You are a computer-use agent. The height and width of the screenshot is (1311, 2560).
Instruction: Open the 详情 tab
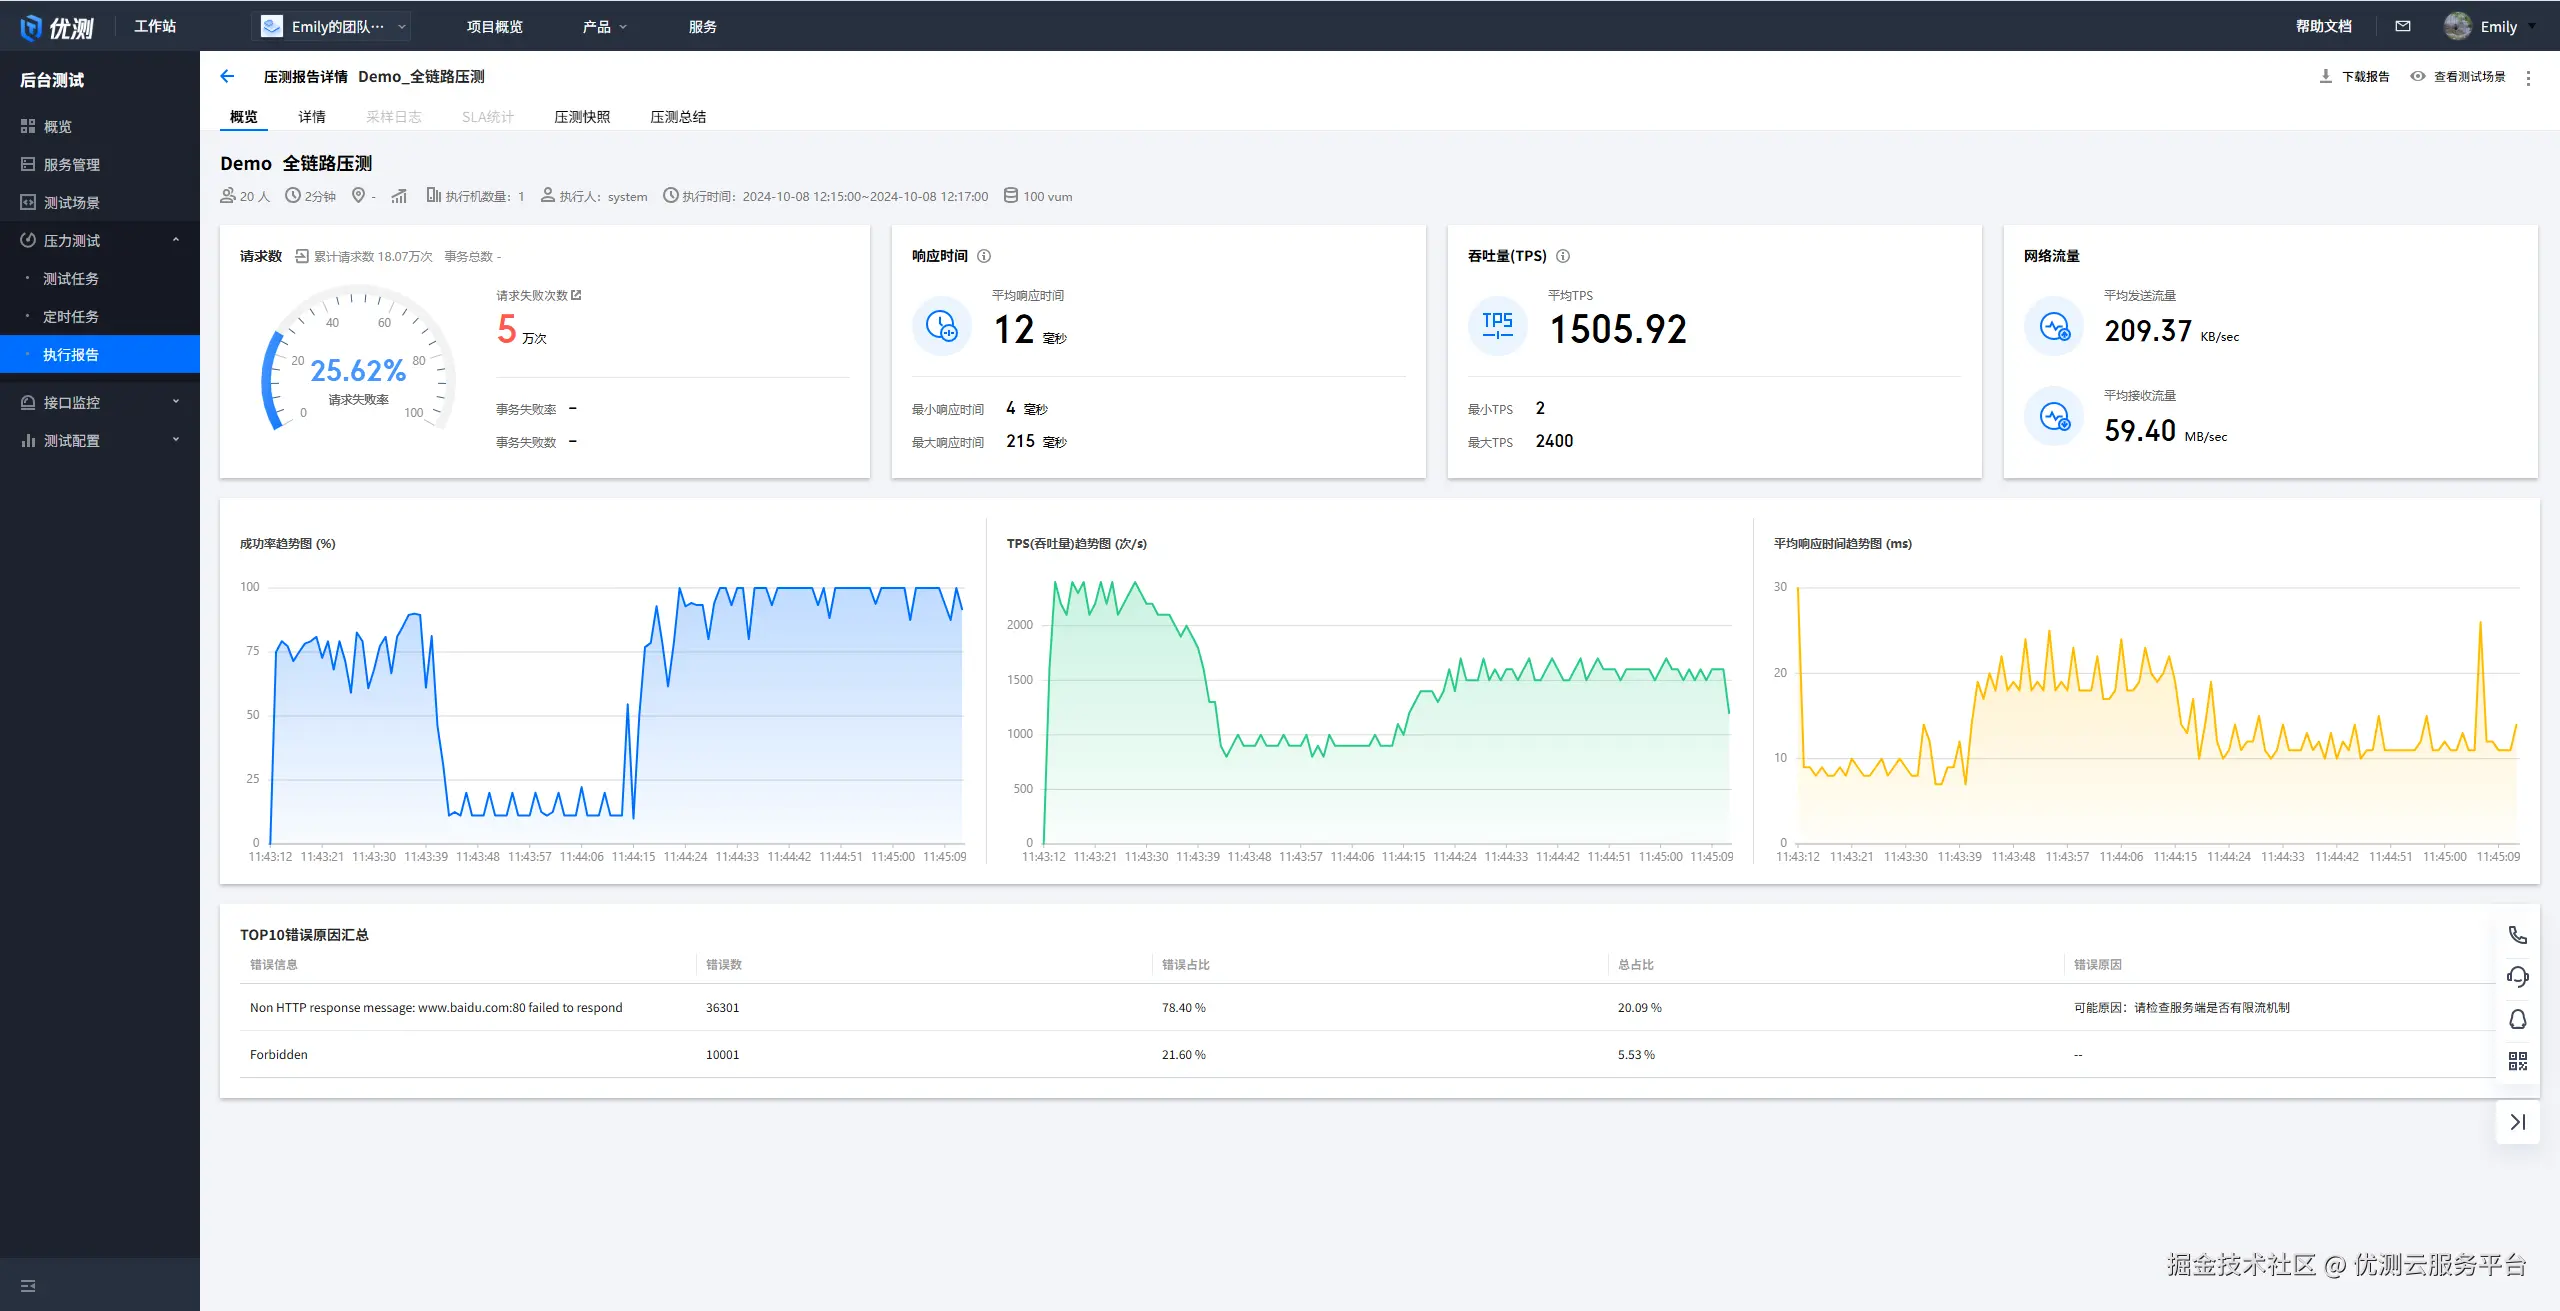click(312, 117)
